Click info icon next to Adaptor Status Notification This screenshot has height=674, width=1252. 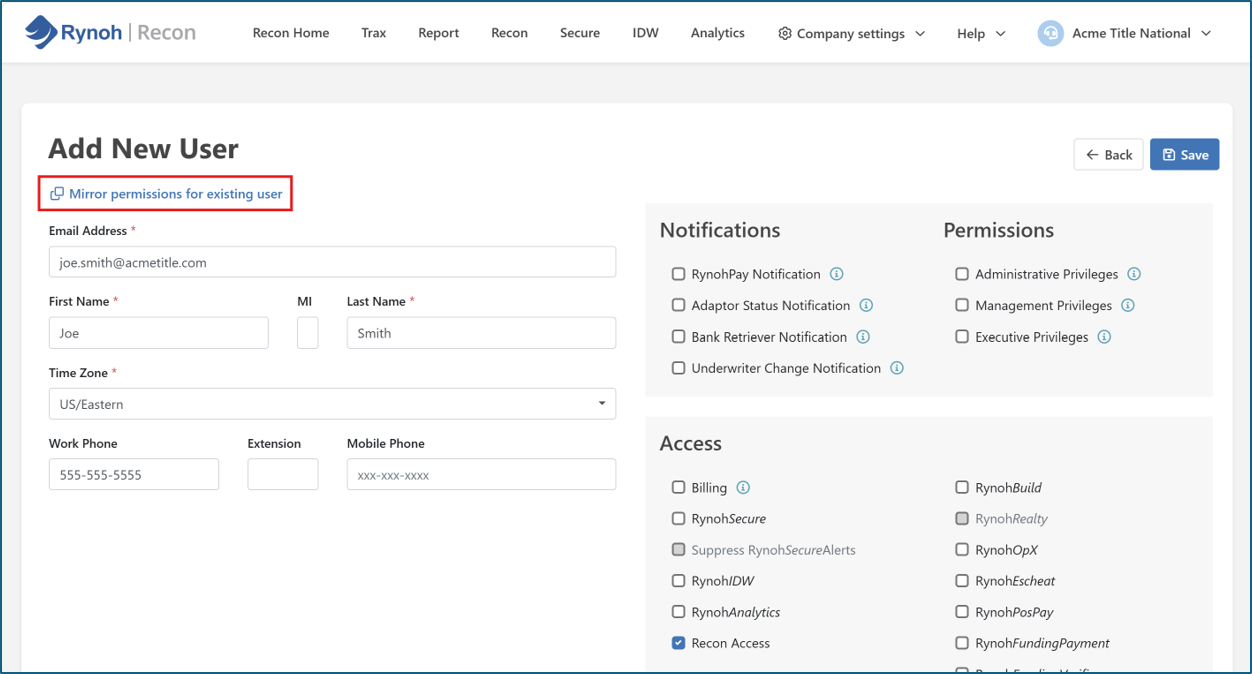tap(867, 305)
